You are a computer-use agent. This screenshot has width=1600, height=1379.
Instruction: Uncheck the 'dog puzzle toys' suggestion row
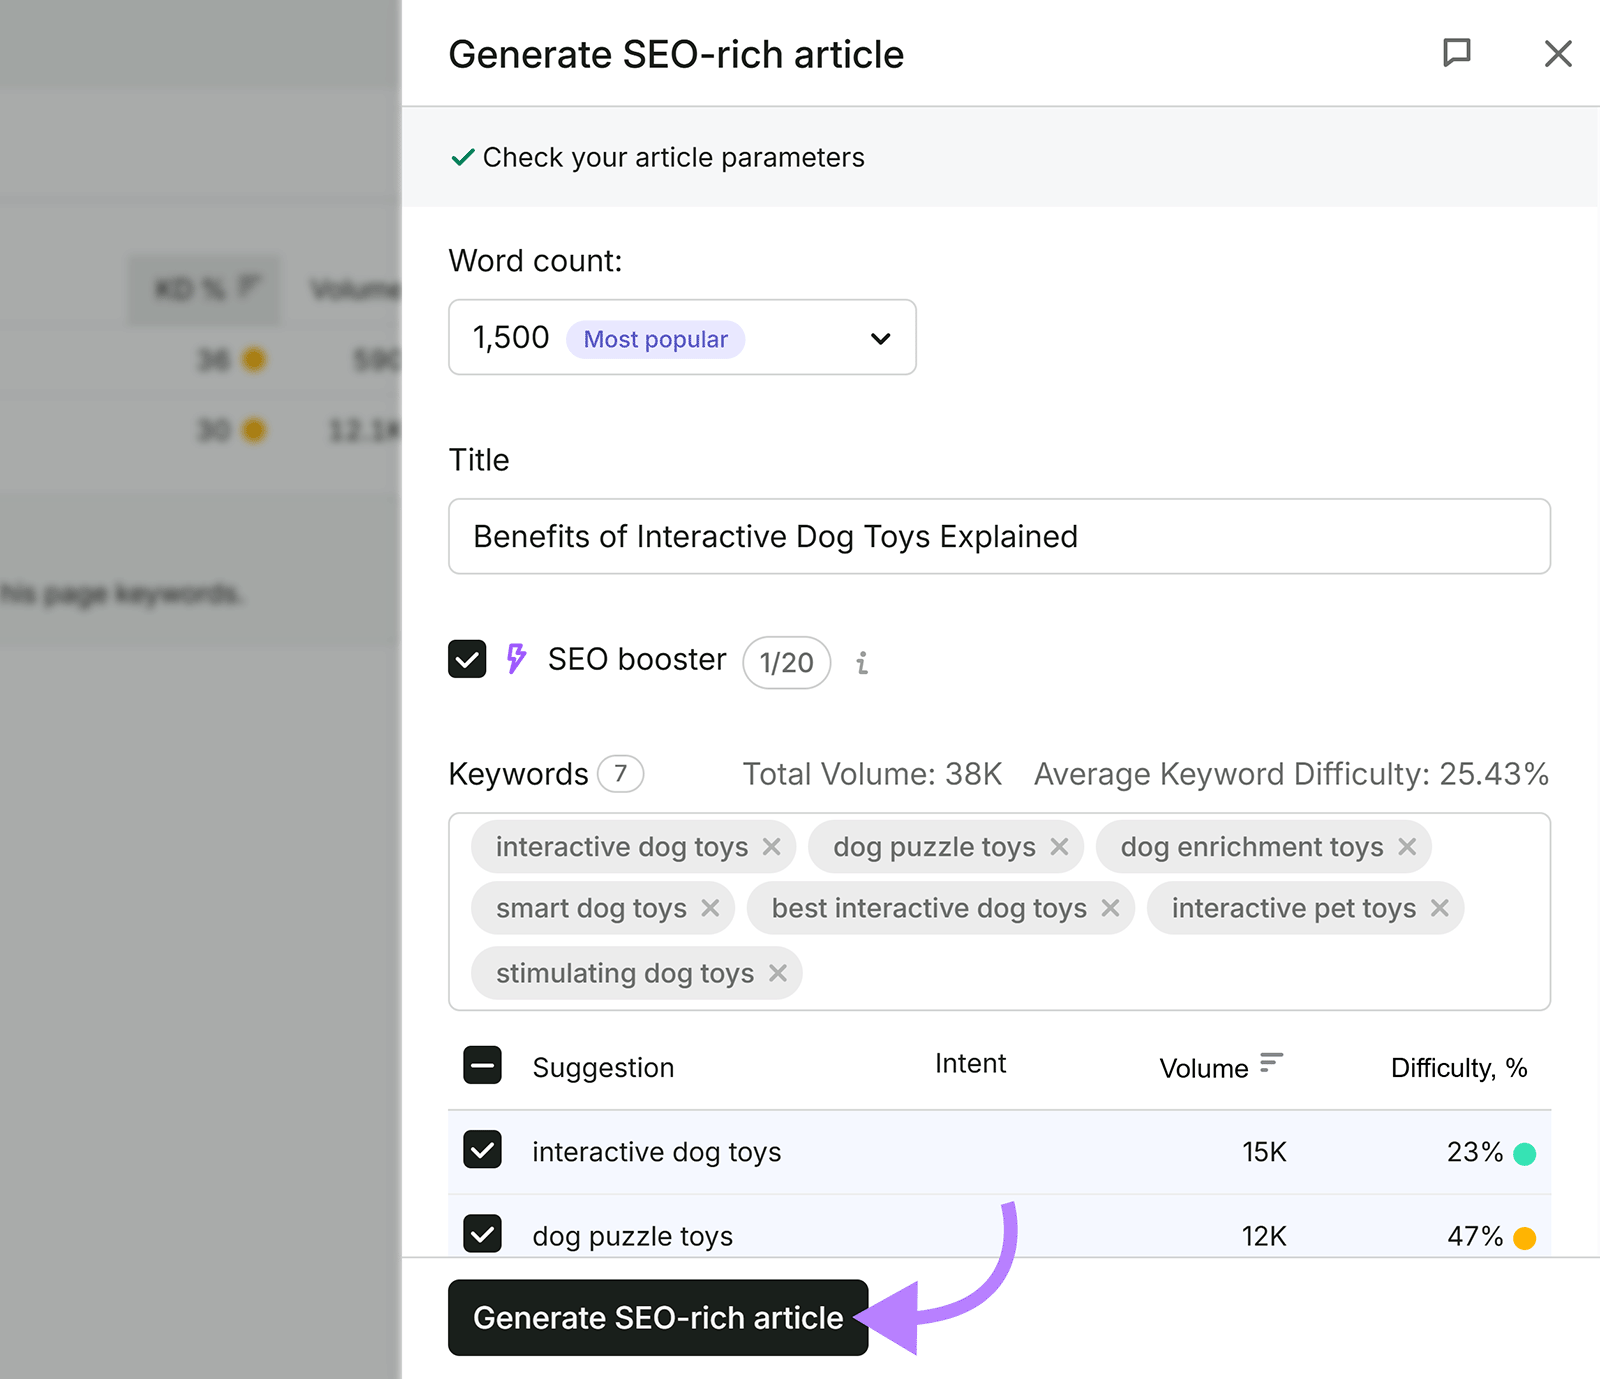click(482, 1234)
